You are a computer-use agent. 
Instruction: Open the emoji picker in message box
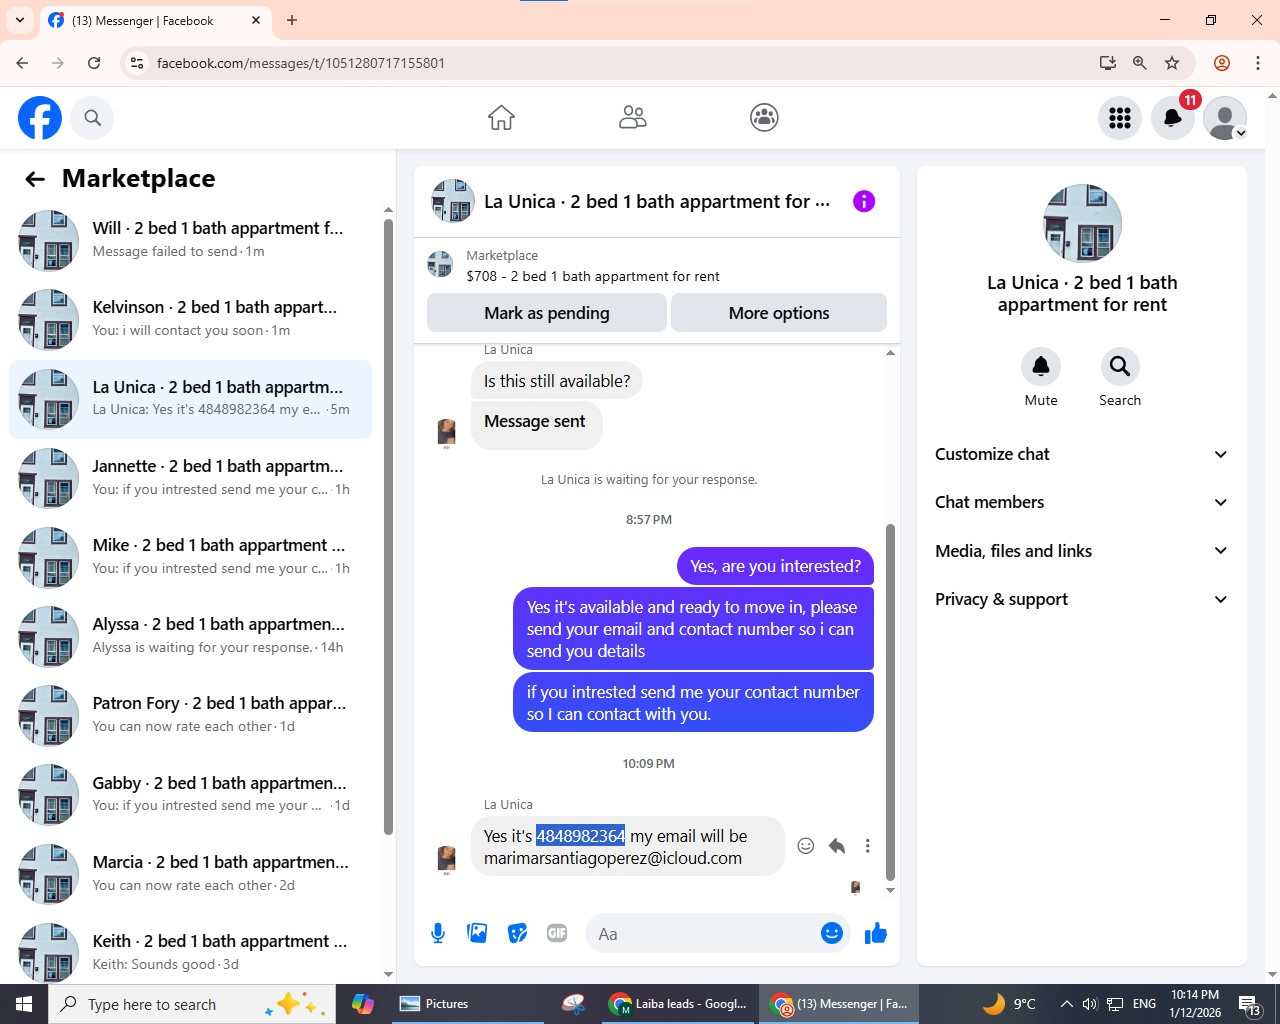pos(832,933)
